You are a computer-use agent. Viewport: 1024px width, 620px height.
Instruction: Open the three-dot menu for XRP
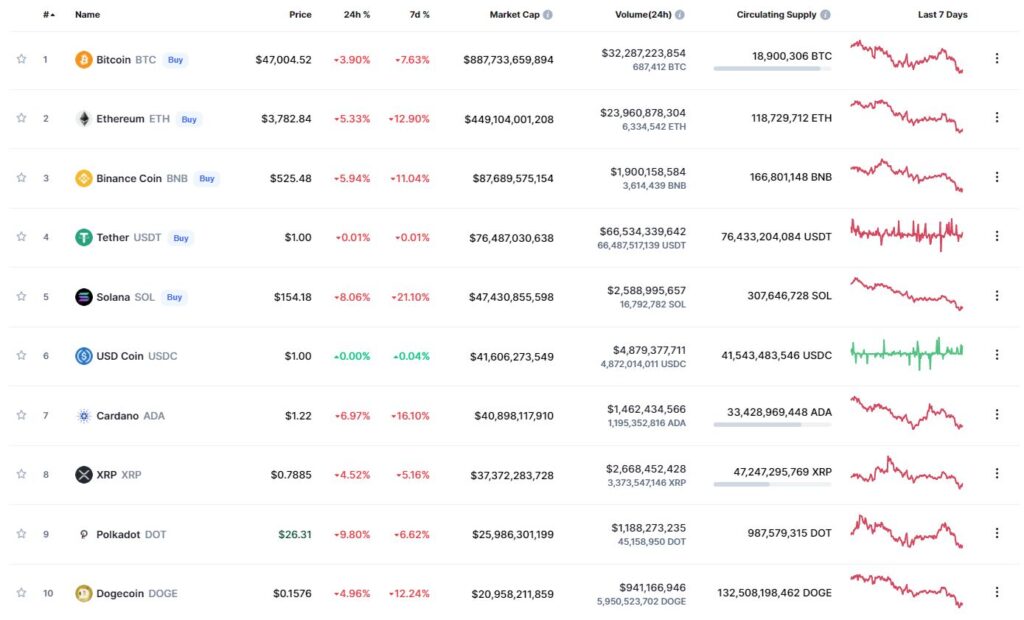click(x=997, y=473)
